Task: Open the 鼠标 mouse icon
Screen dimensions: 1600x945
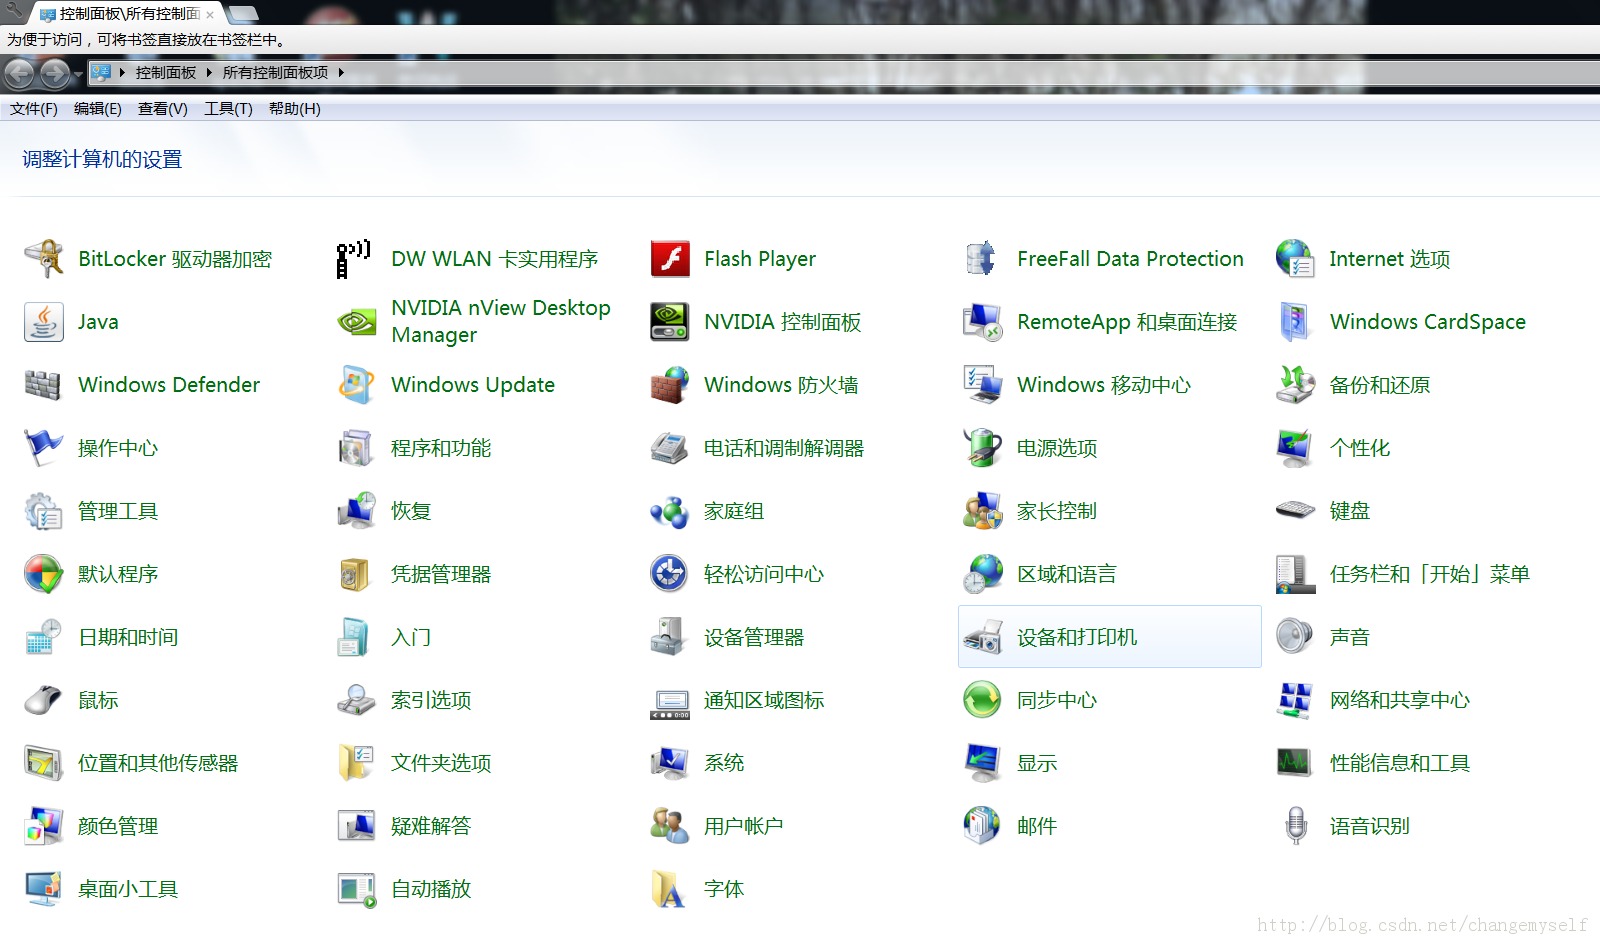Action: point(43,700)
